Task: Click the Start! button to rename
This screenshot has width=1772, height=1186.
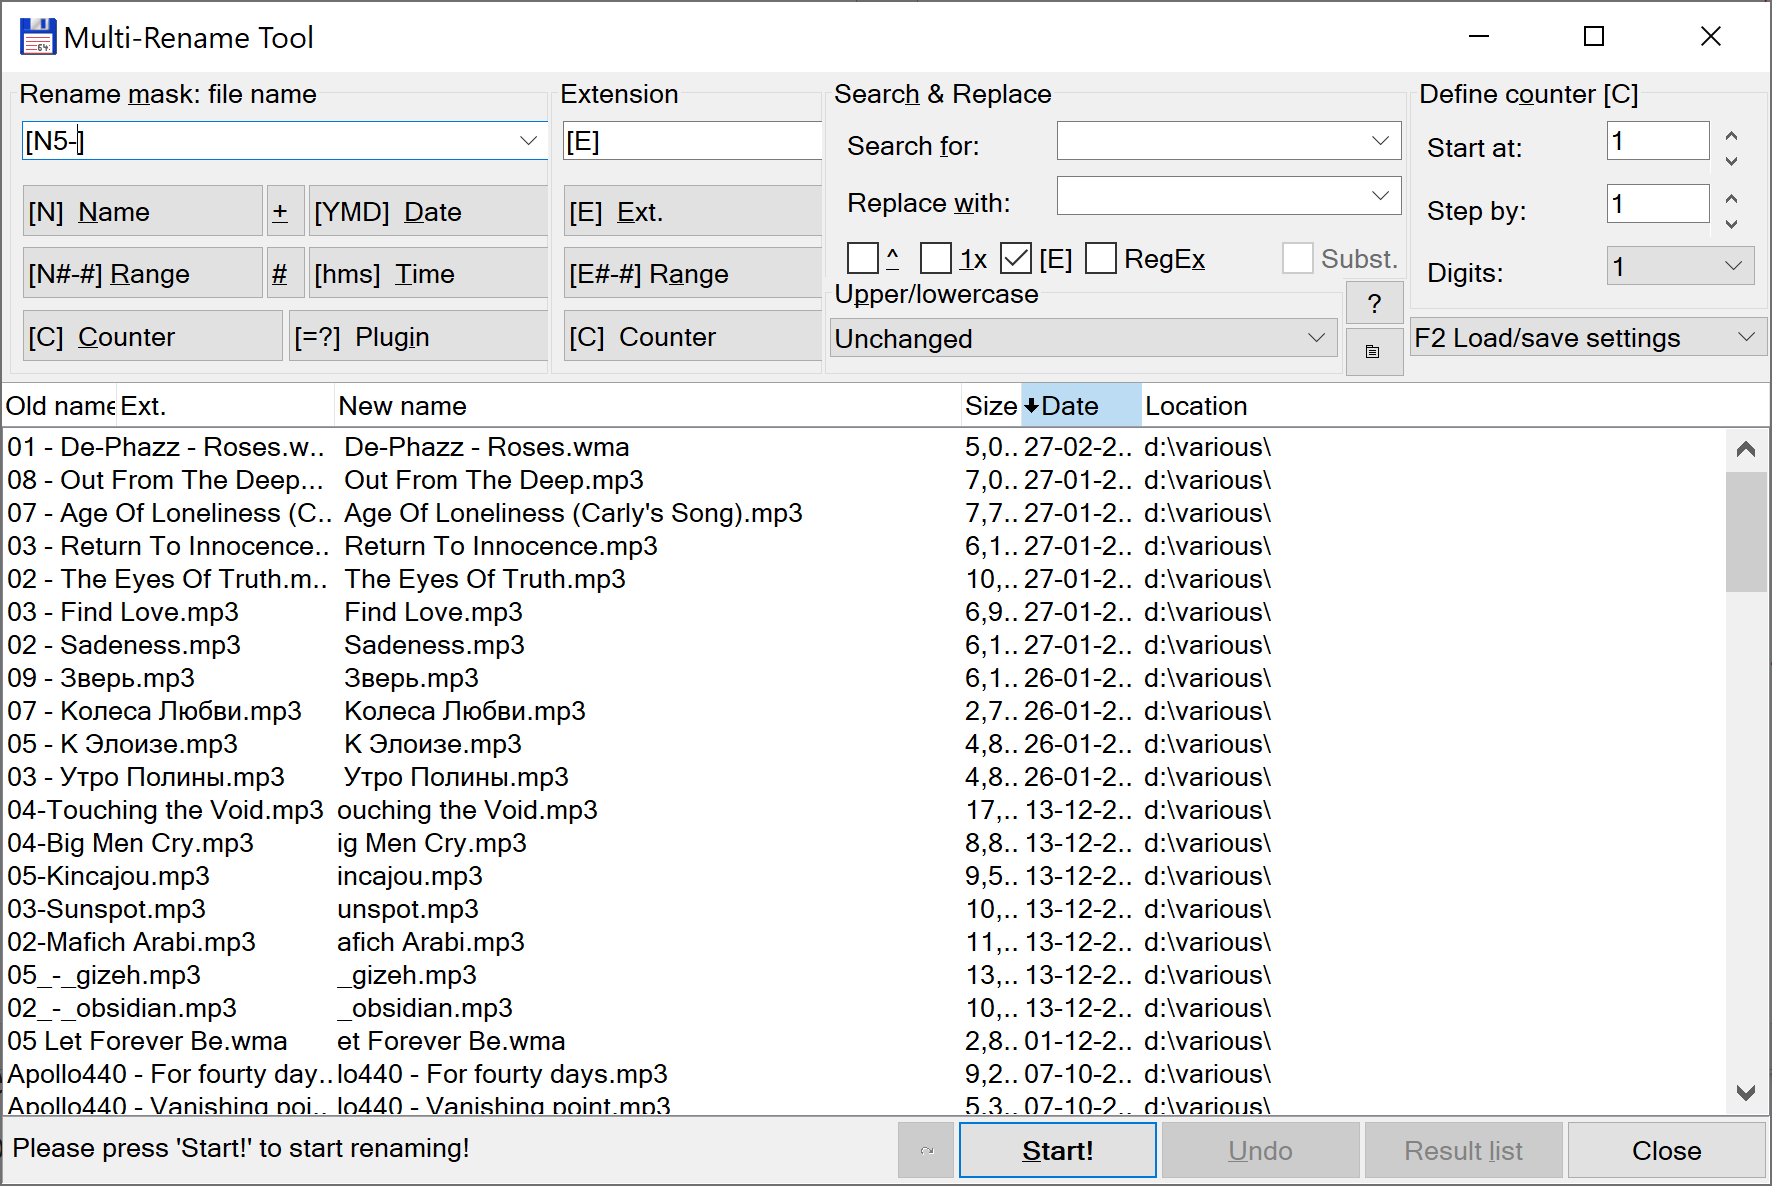Action: [1058, 1150]
